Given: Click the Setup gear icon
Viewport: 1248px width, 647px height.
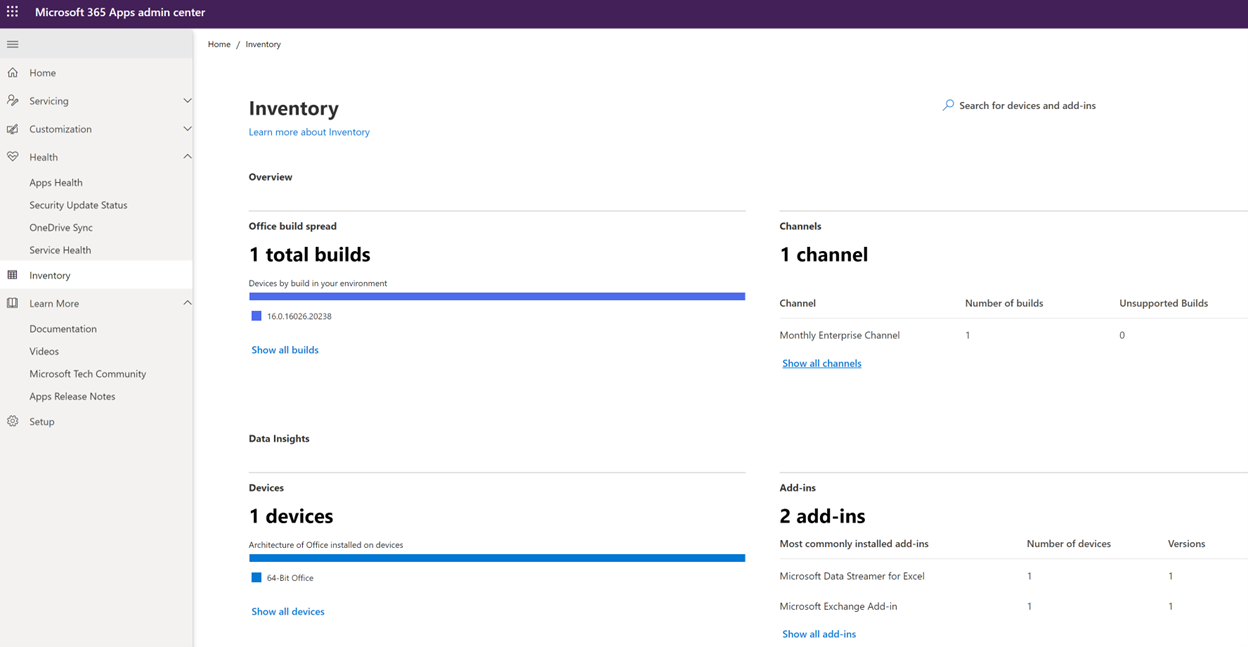Looking at the screenshot, I should (12, 421).
